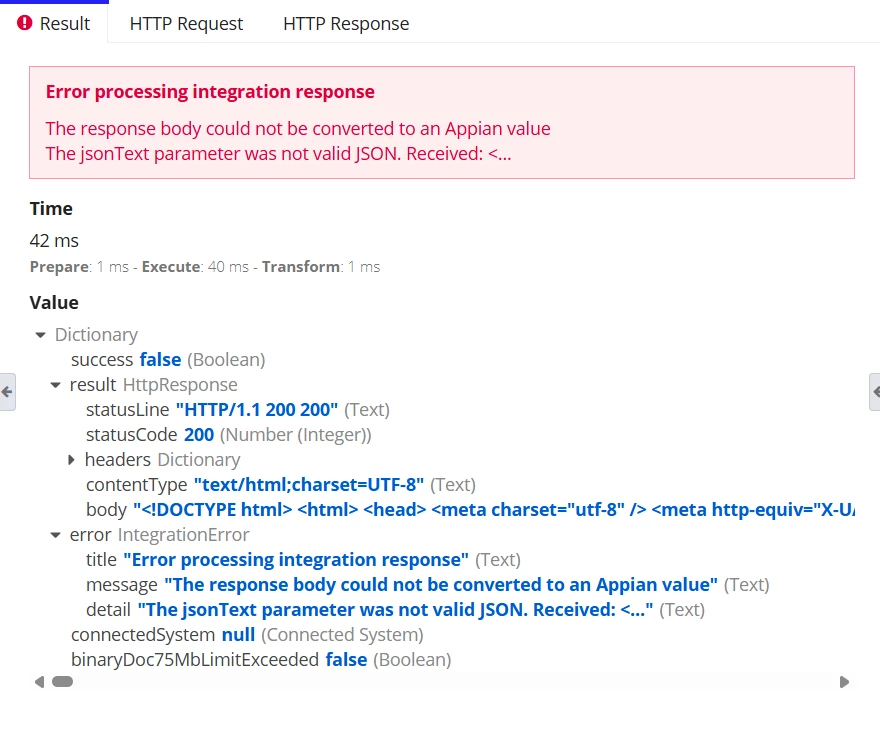
Task: Select the statusCode 200 value
Action: [199, 435]
